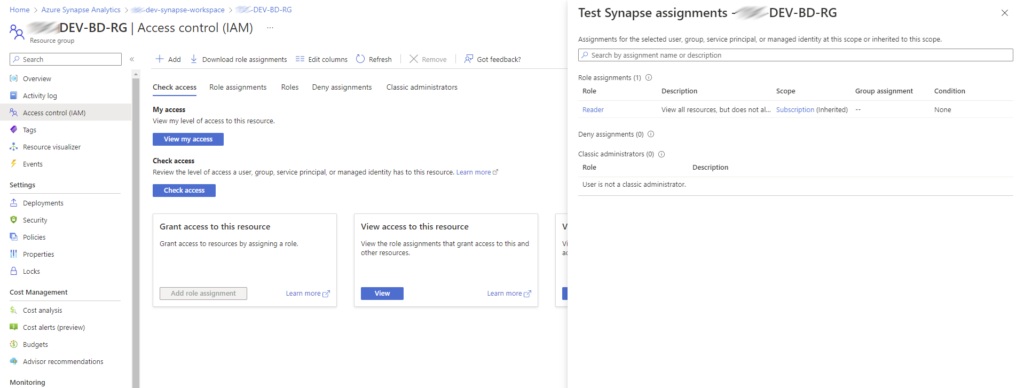Click 'User is not a classic administrator.' text

(634, 185)
